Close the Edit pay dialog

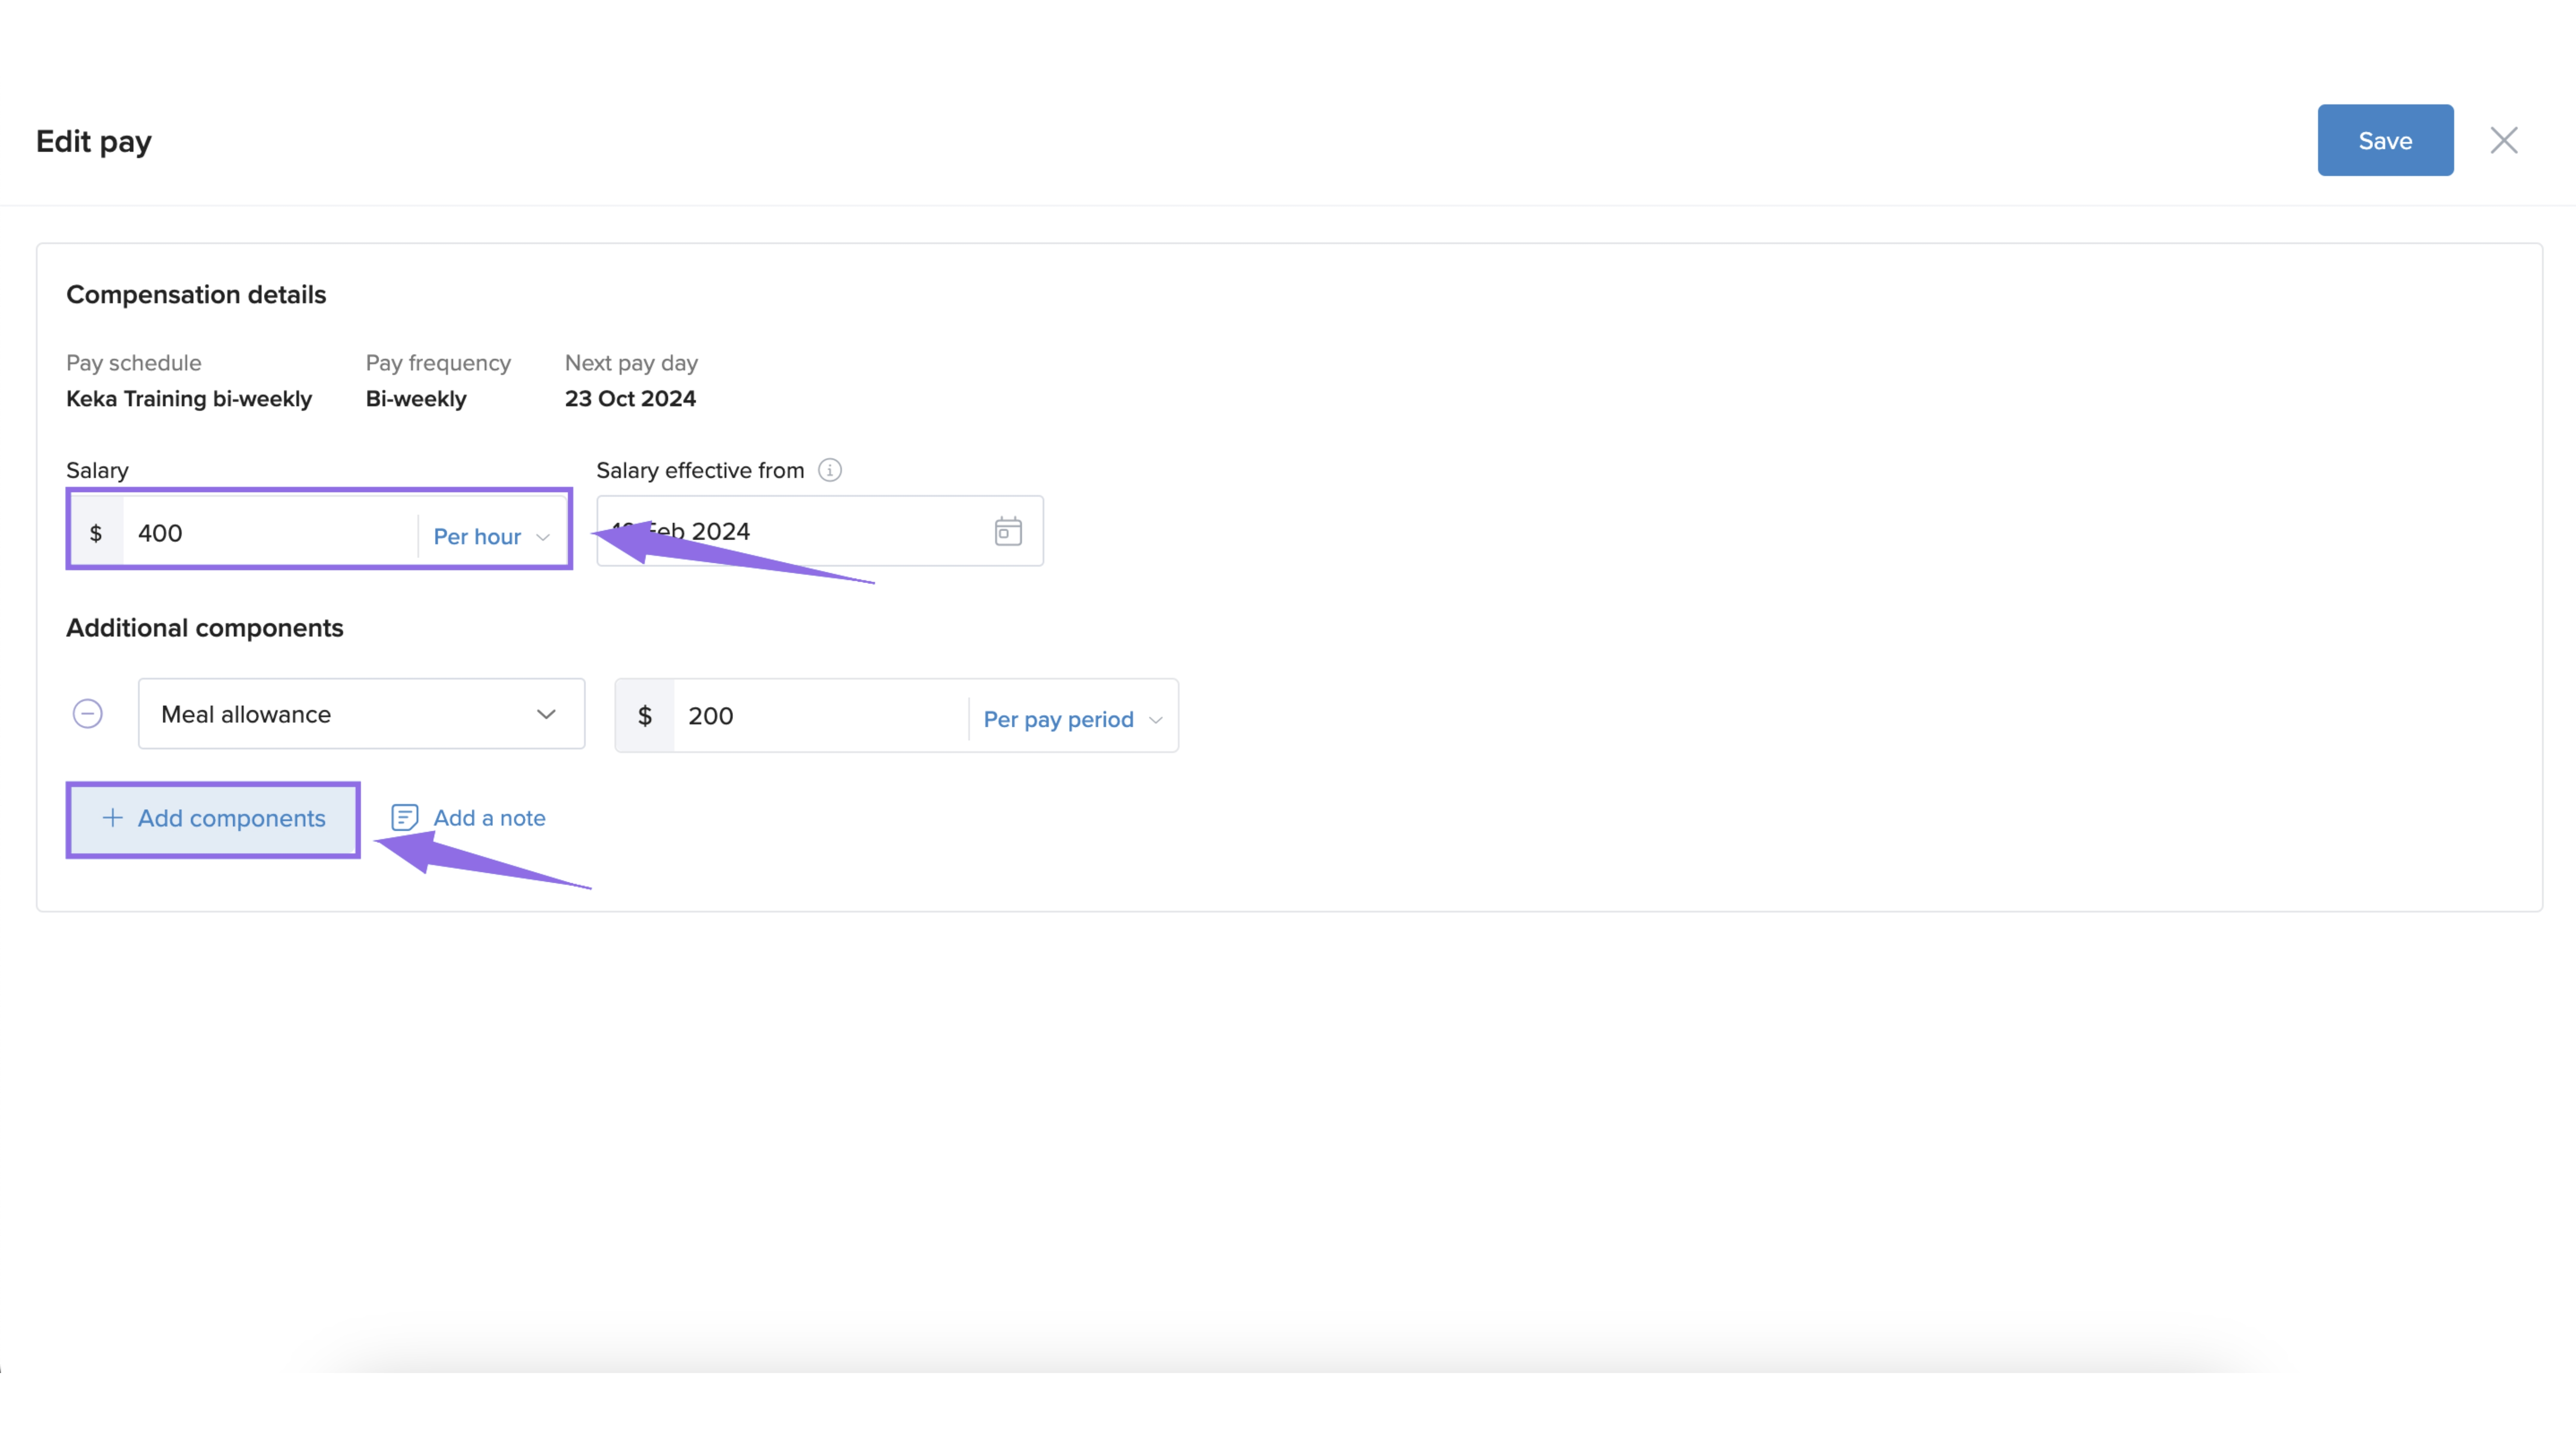click(2503, 141)
